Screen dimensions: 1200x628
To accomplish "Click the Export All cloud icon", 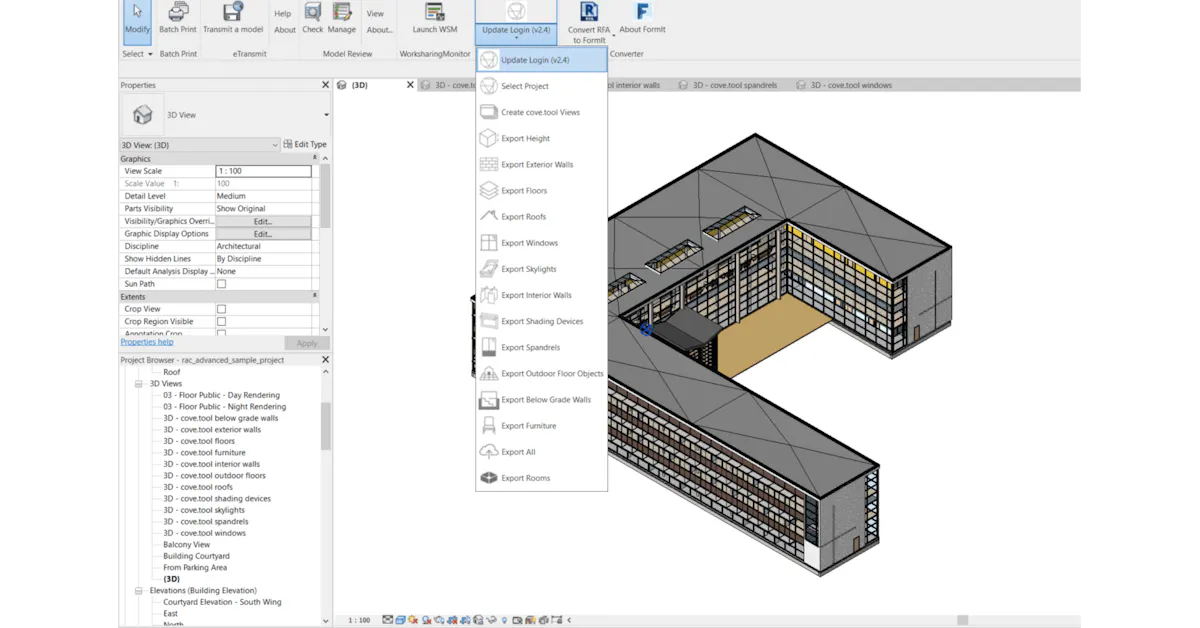I will 488,451.
